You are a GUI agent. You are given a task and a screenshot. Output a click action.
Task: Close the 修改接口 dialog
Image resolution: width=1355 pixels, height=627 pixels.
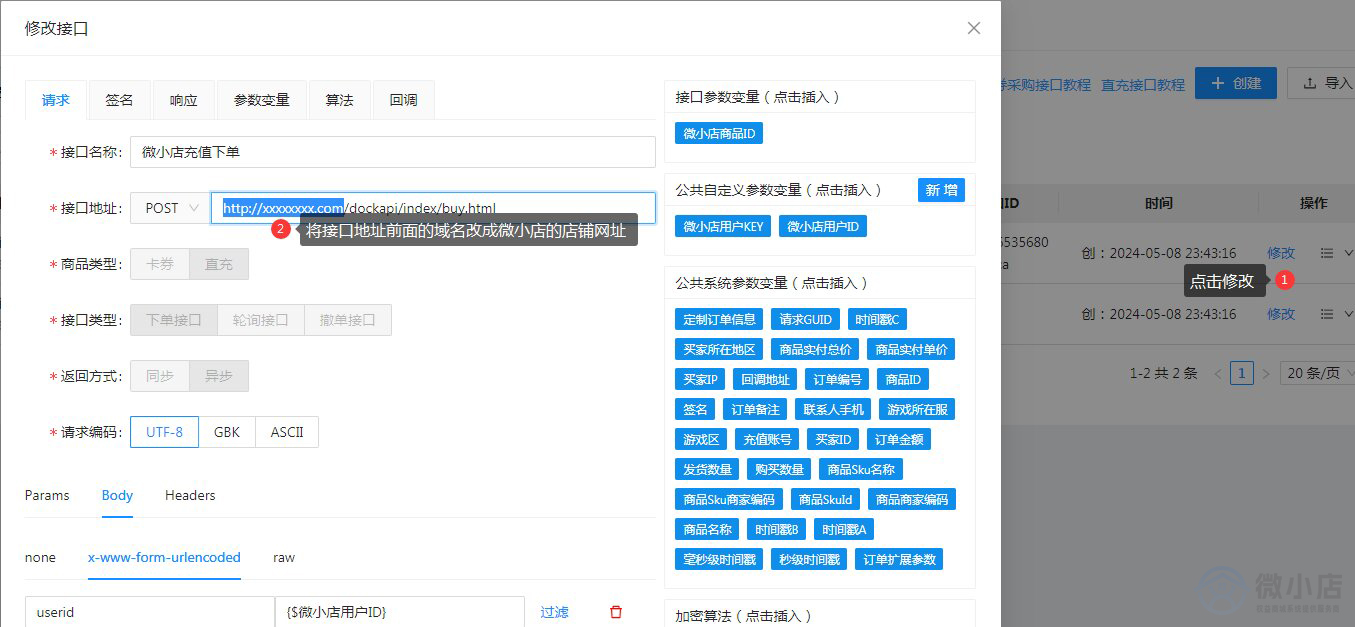click(x=974, y=28)
